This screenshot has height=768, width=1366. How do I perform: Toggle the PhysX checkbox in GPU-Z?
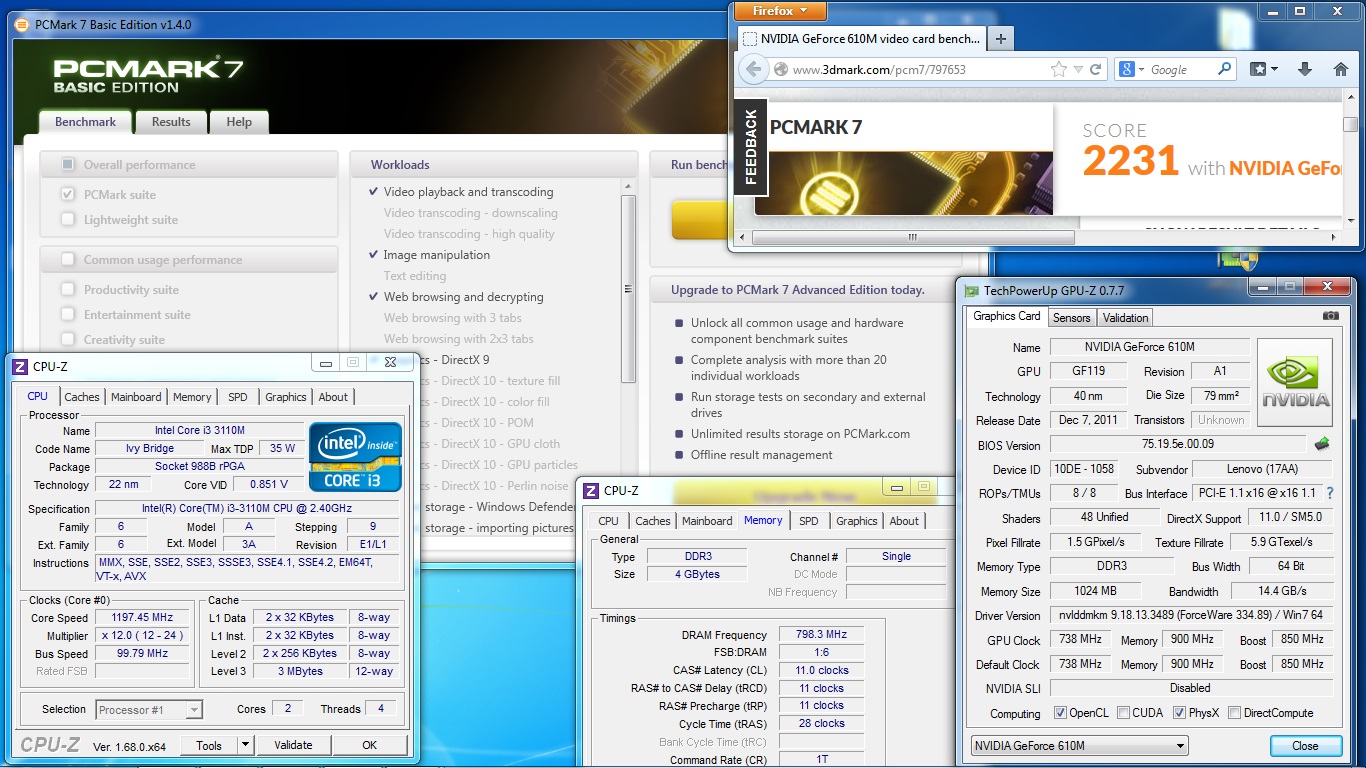coord(1180,713)
